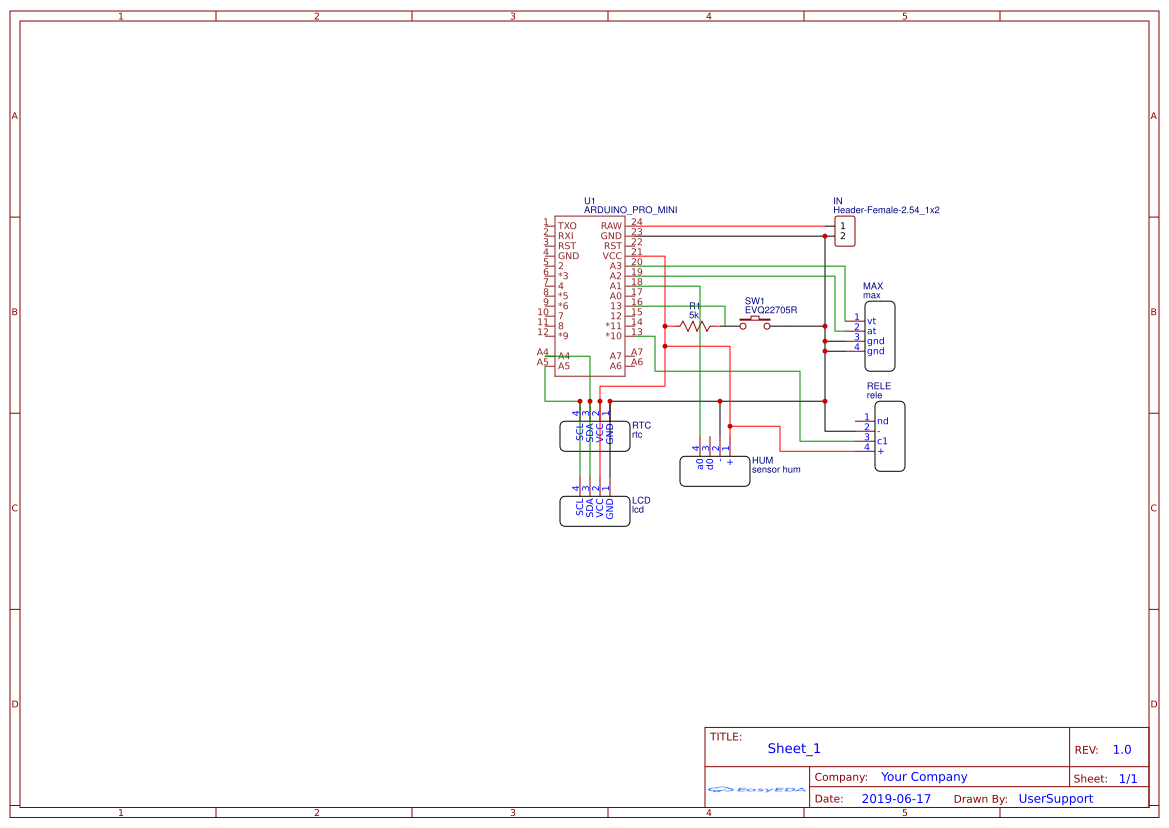Viewport: 1169px width, 828px height.
Task: Select the revision value 1.0
Action: tap(1122, 750)
